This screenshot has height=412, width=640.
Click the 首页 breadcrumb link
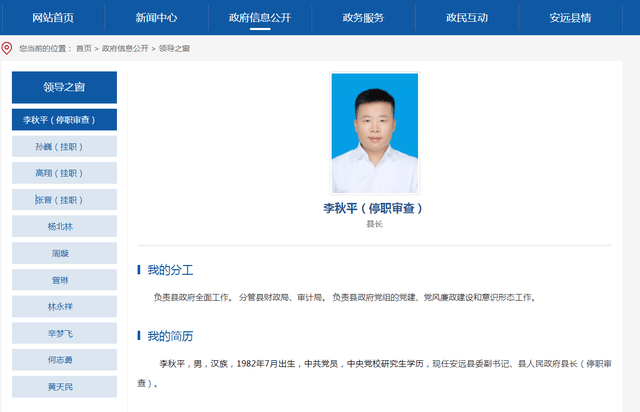tap(84, 49)
